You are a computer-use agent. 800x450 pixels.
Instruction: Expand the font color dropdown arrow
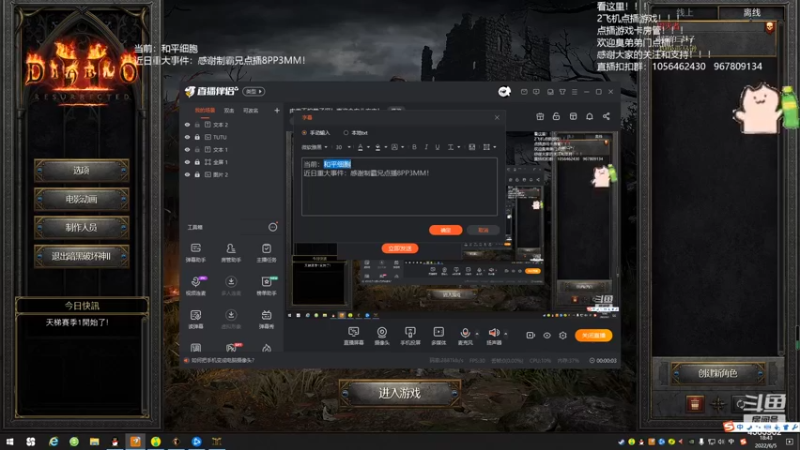pos(368,147)
